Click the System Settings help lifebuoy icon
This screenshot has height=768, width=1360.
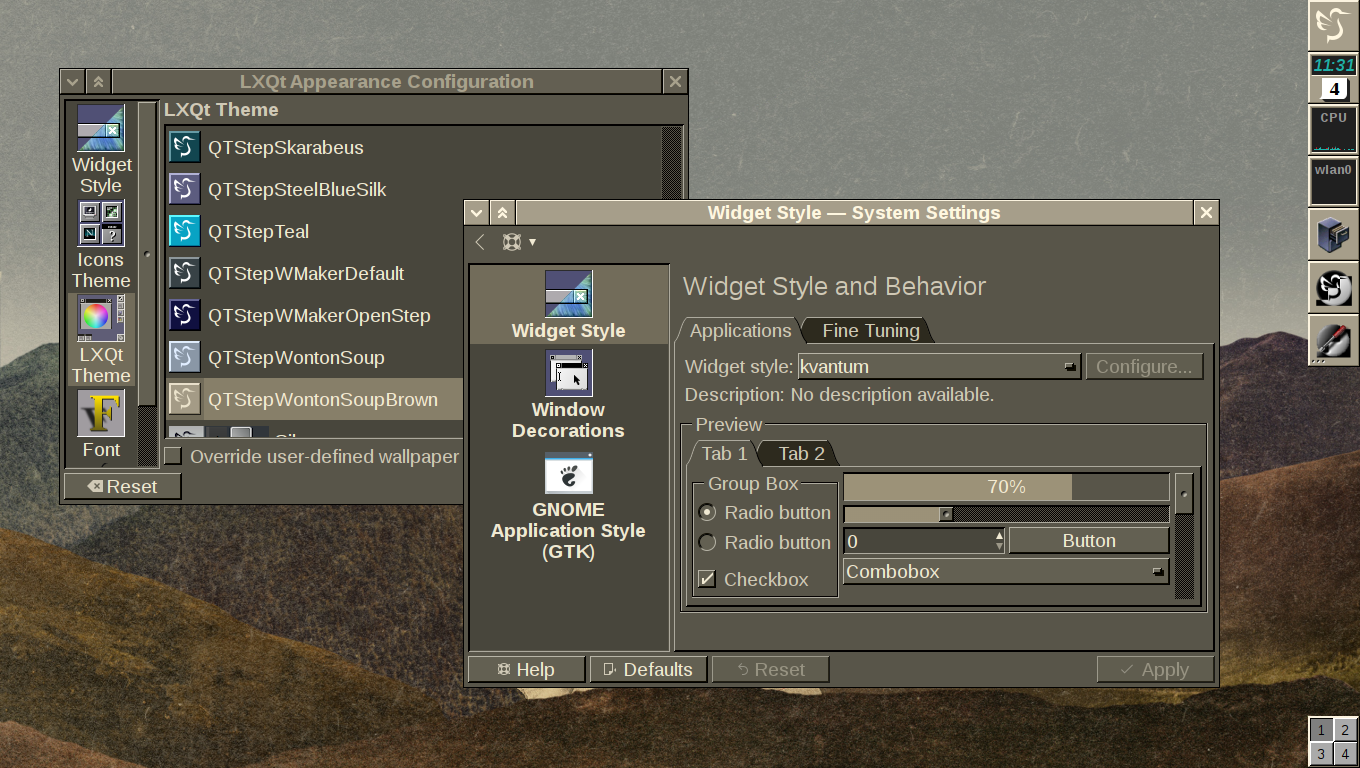[512, 242]
